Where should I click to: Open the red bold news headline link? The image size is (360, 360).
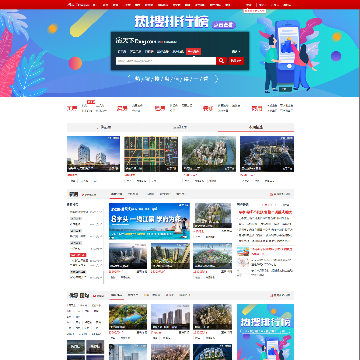click(265, 212)
